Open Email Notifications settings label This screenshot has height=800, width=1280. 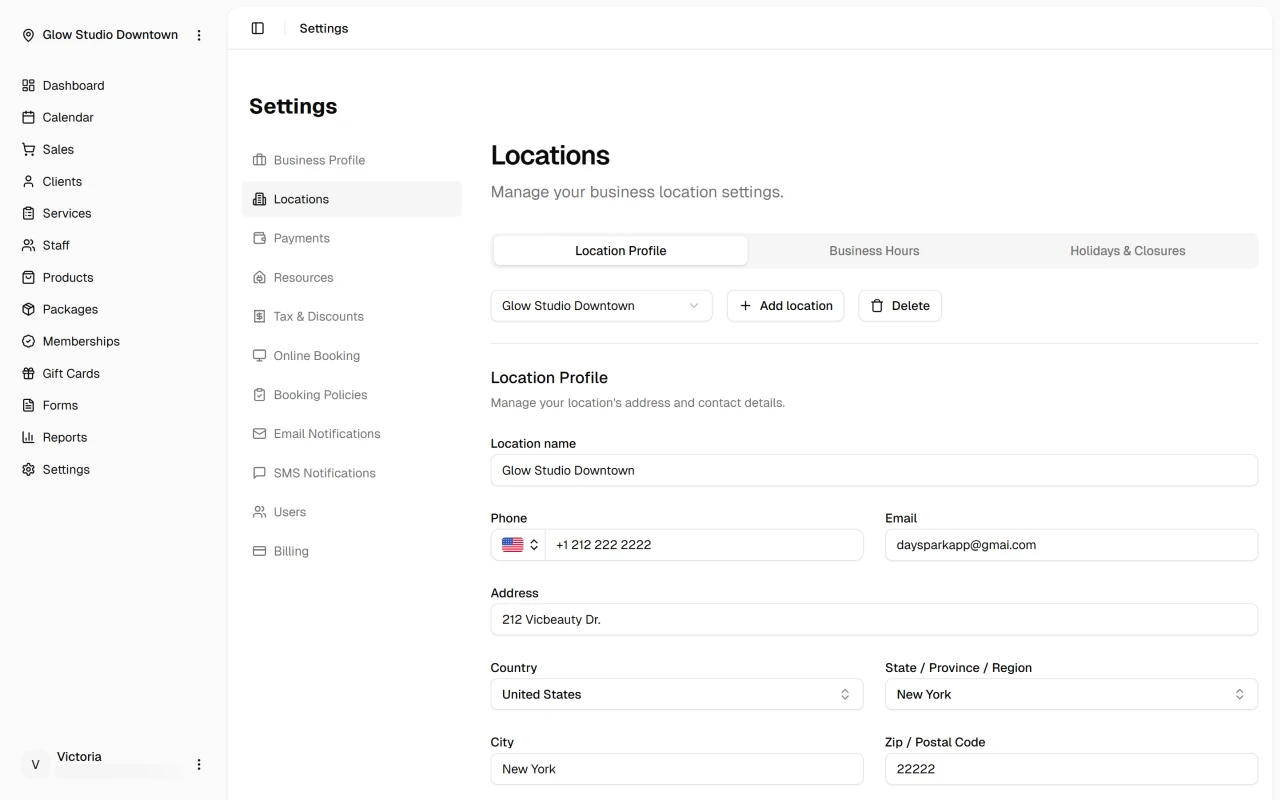click(x=327, y=433)
